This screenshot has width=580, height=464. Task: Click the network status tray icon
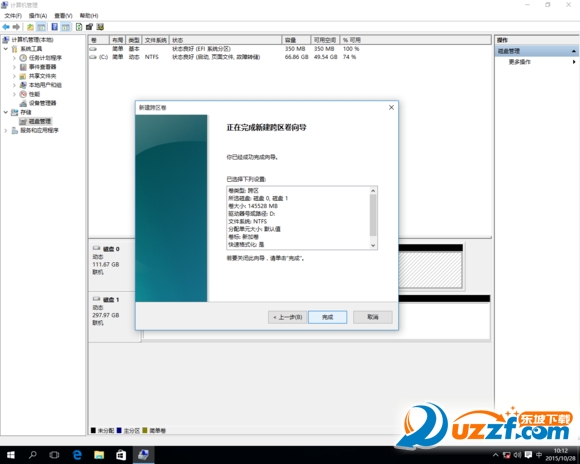[x=507, y=455]
